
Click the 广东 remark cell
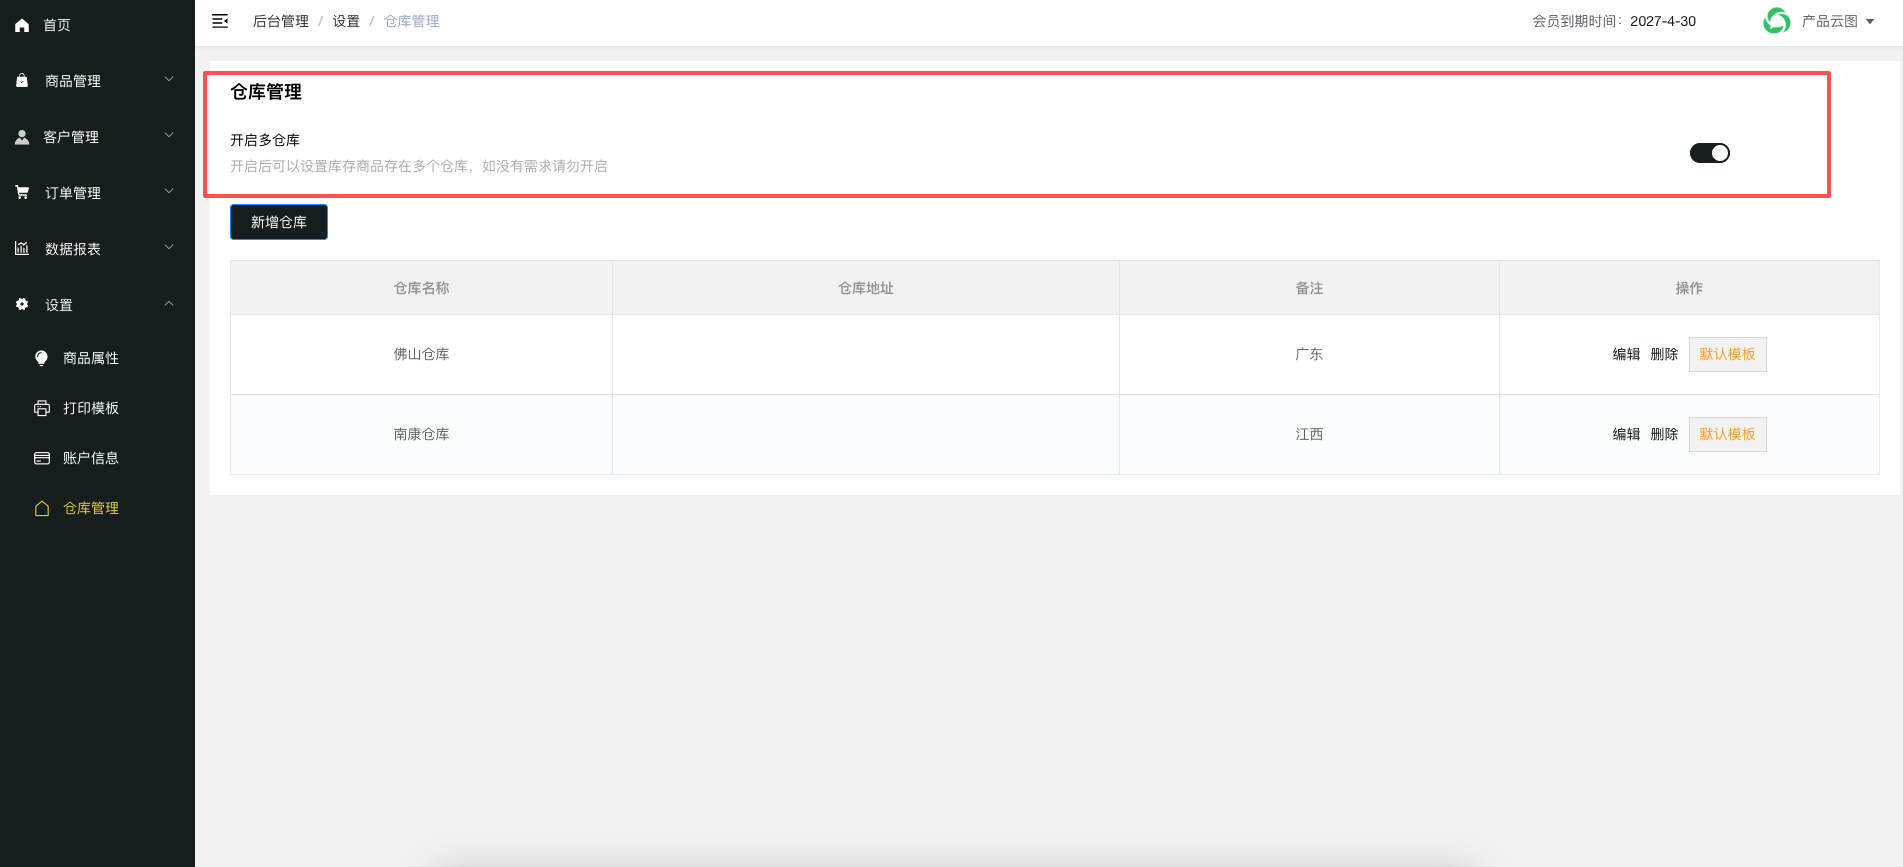(x=1309, y=354)
